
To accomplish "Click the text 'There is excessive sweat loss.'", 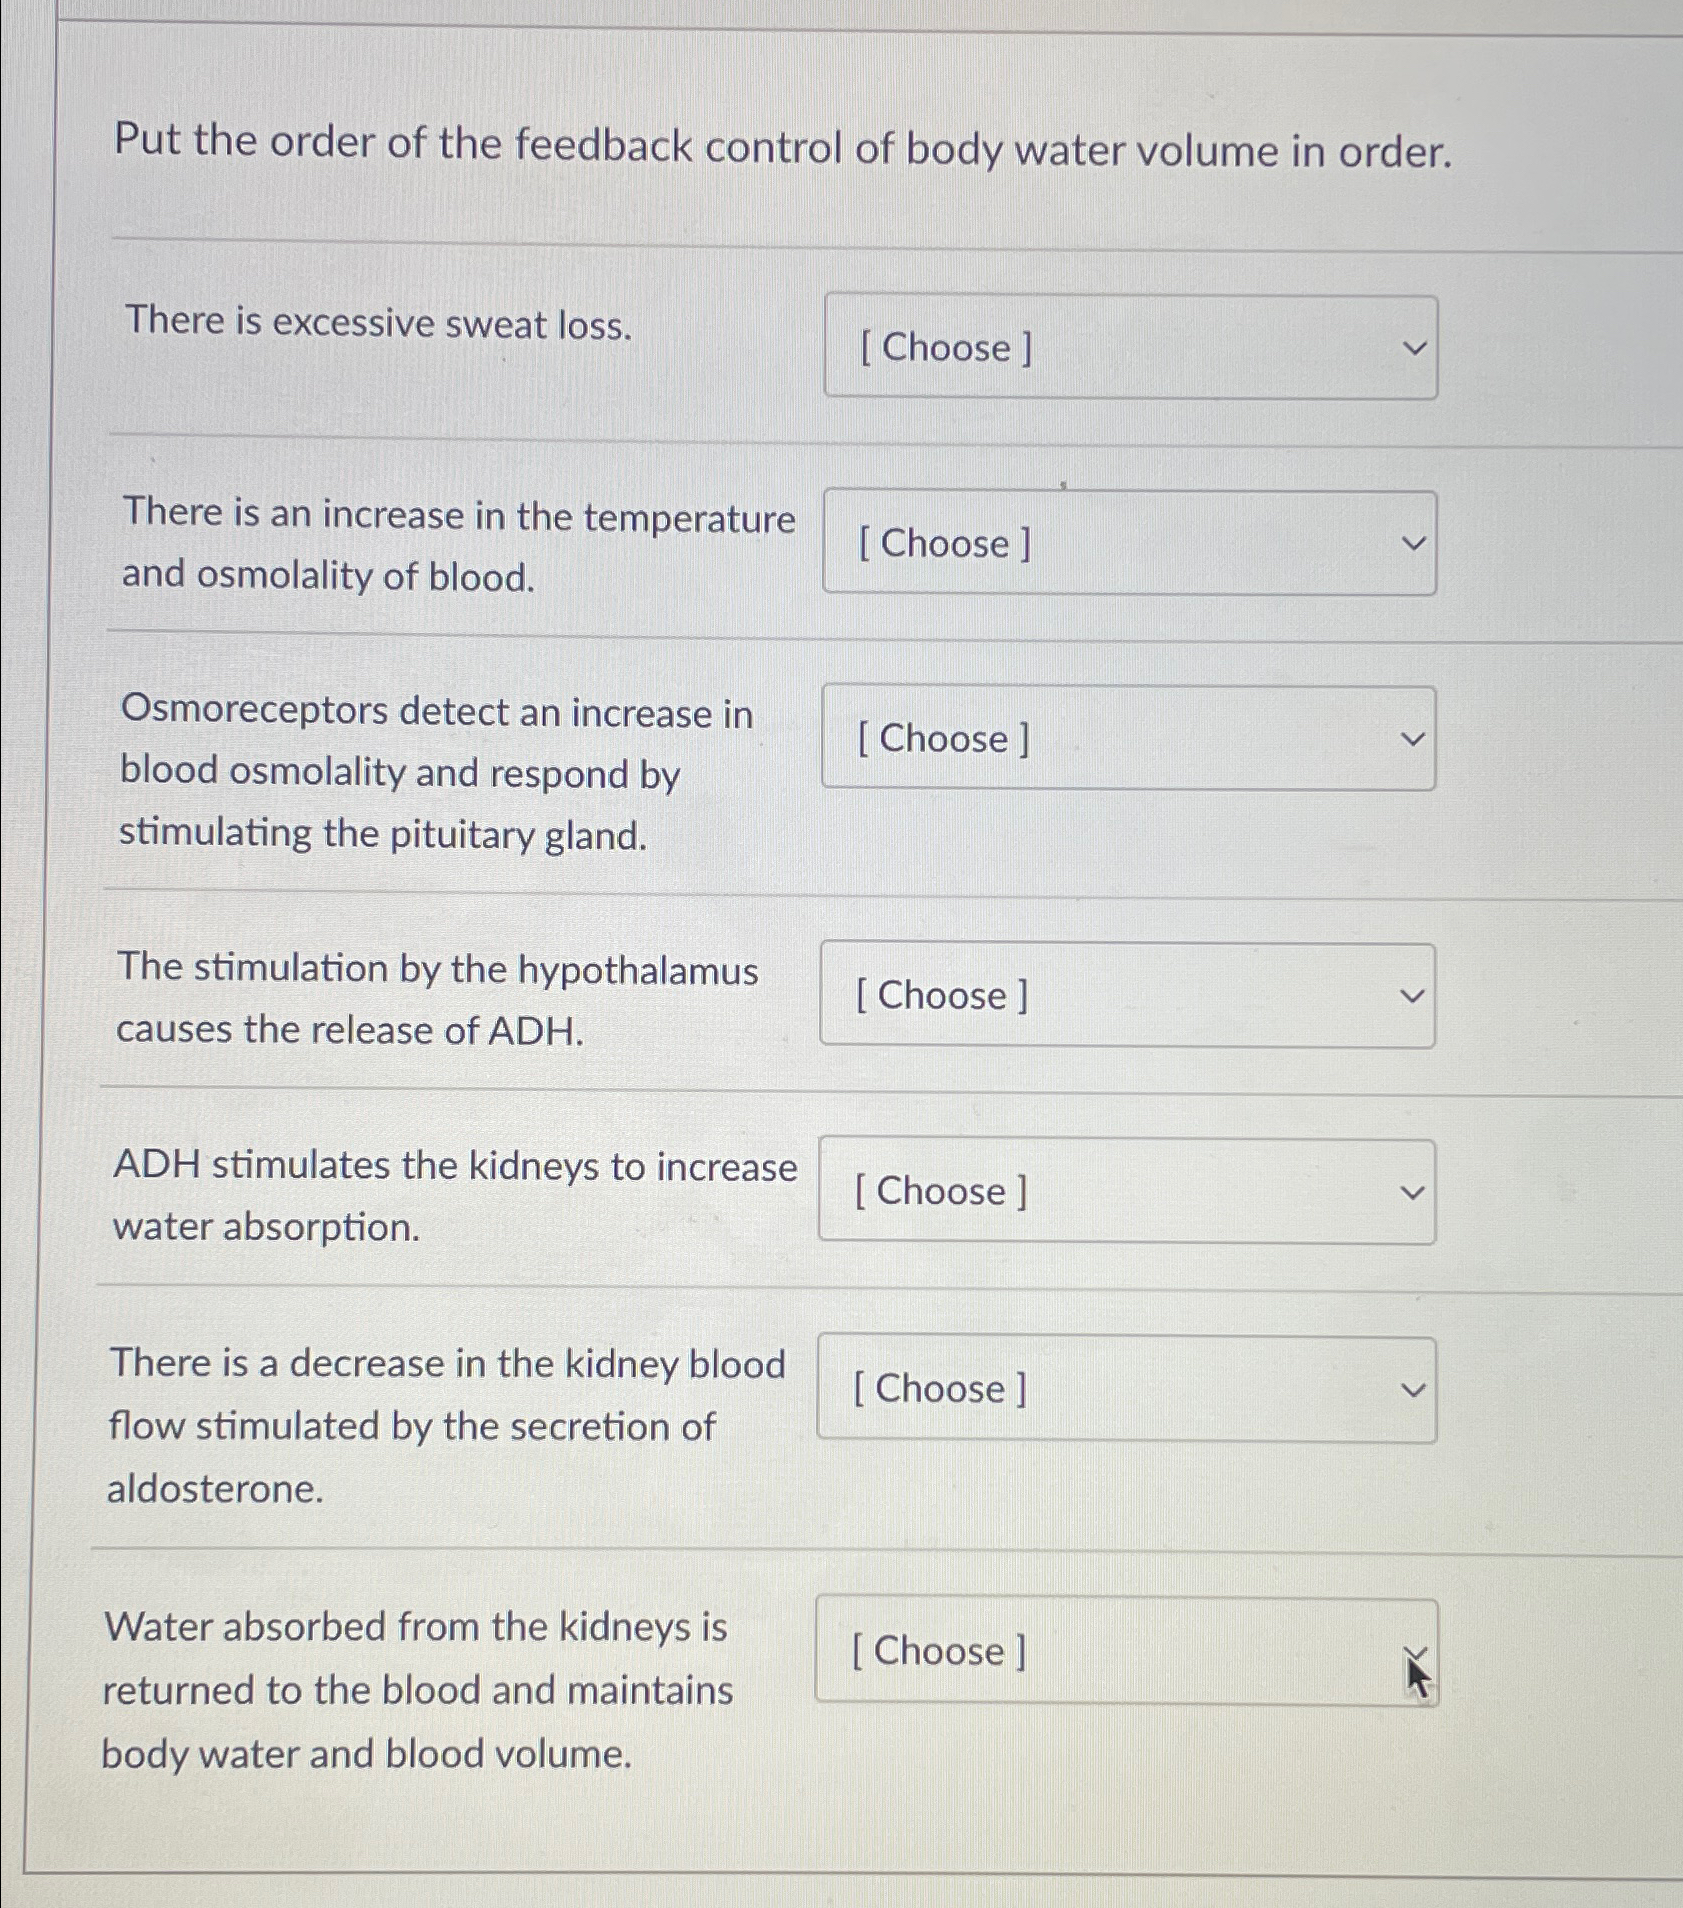I will (379, 323).
